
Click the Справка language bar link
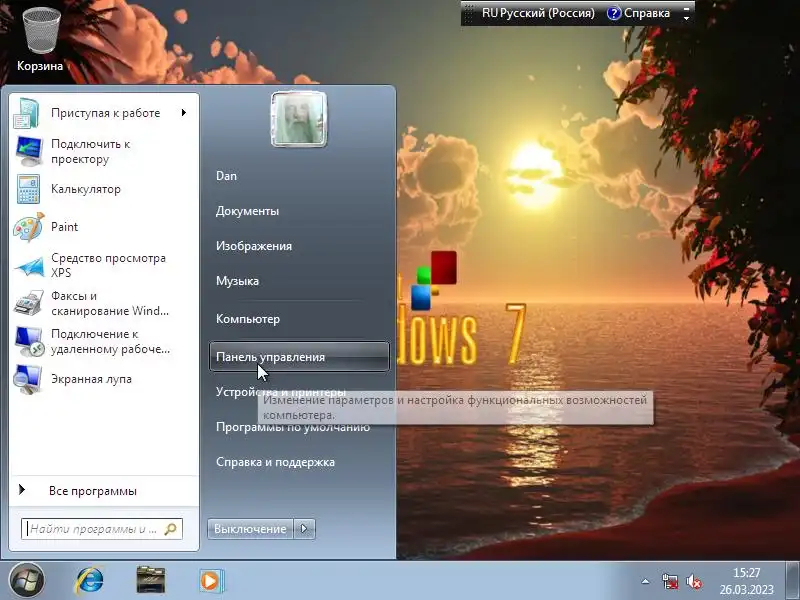coord(647,13)
